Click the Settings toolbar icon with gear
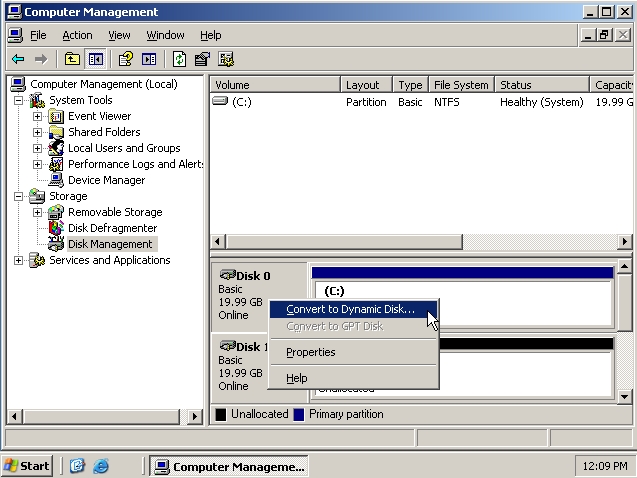 226,59
